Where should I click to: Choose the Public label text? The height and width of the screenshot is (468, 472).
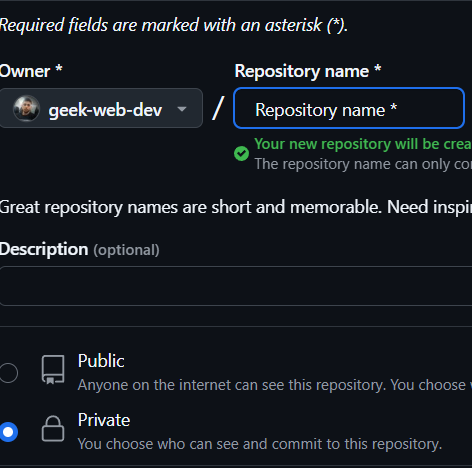(101, 361)
